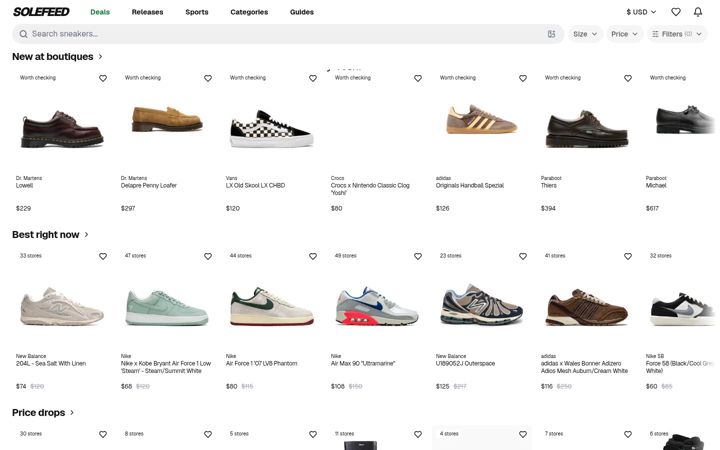Click "LX Old Skool LX CHBD" title

coord(255,186)
